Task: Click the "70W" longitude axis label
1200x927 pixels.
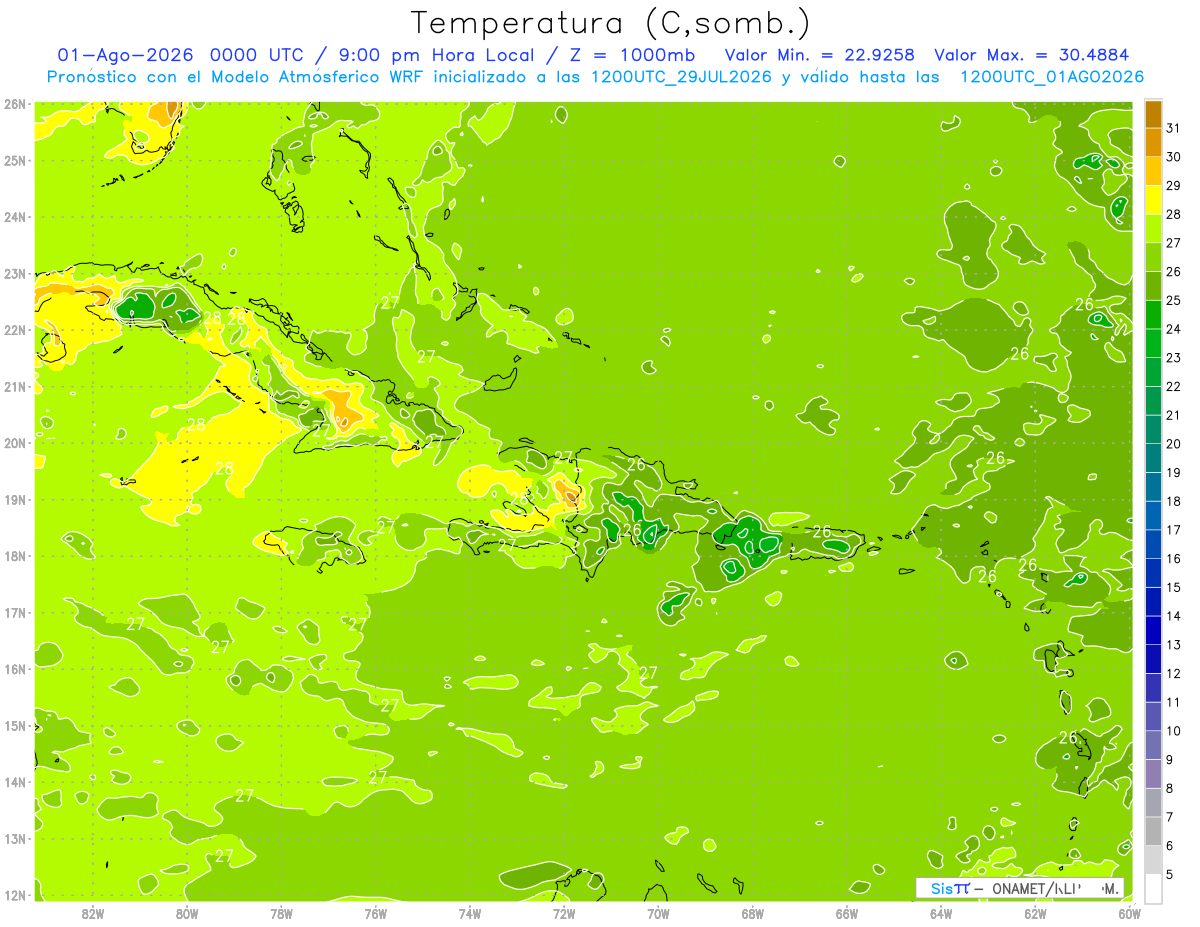Action: 658,913
